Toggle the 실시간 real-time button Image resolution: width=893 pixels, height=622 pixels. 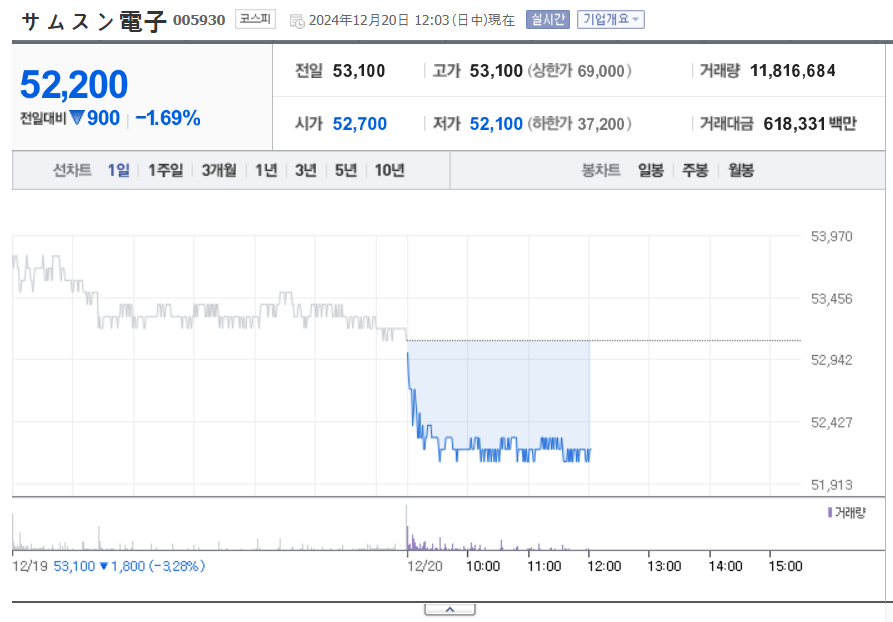[547, 20]
